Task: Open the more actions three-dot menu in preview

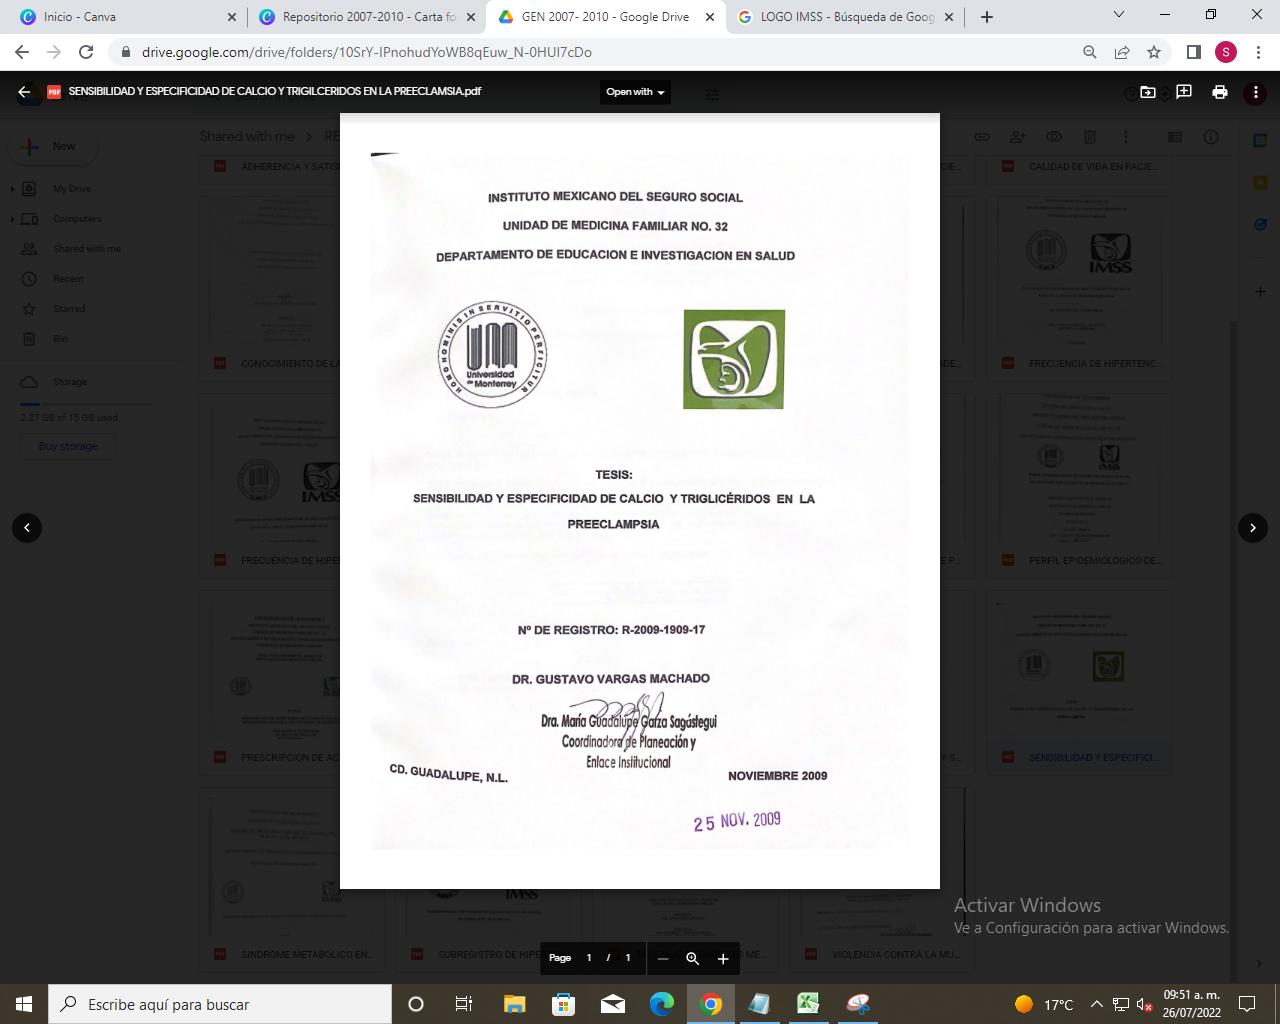Action: coord(1255,92)
